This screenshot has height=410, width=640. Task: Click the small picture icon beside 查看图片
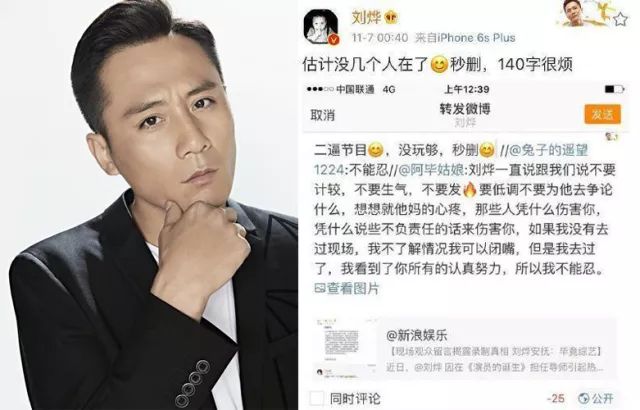pyautogui.click(x=320, y=289)
